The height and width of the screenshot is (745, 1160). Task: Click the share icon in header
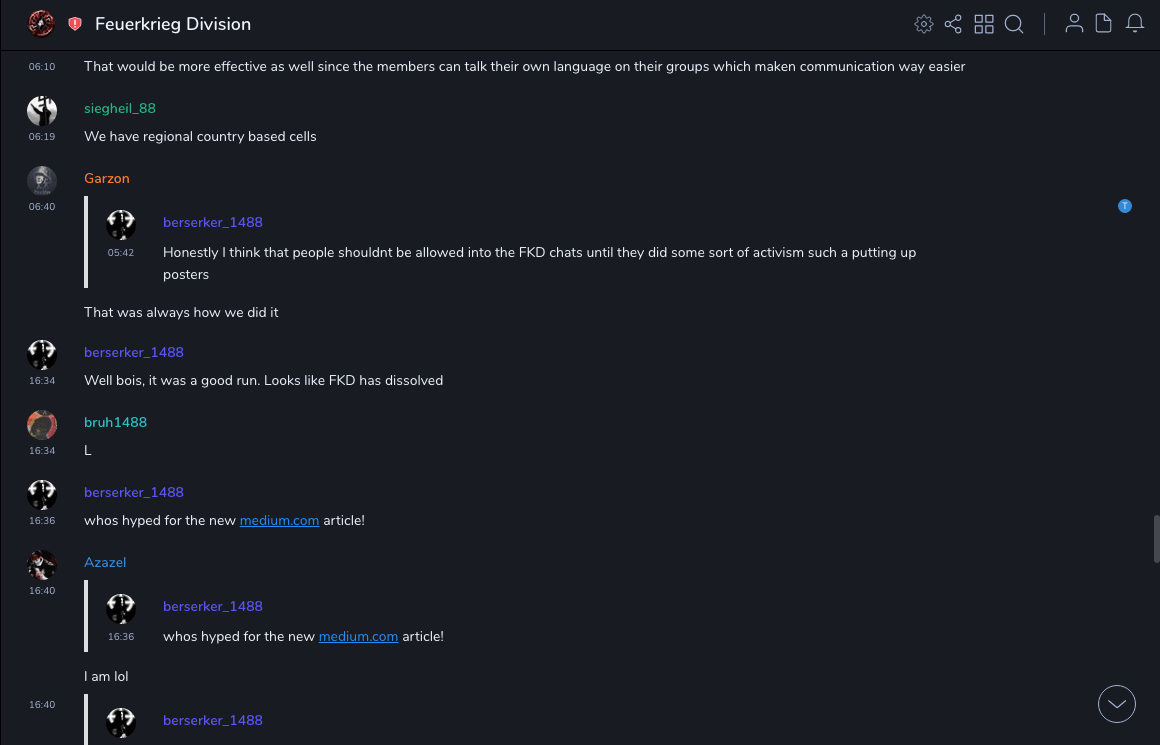pyautogui.click(x=953, y=24)
